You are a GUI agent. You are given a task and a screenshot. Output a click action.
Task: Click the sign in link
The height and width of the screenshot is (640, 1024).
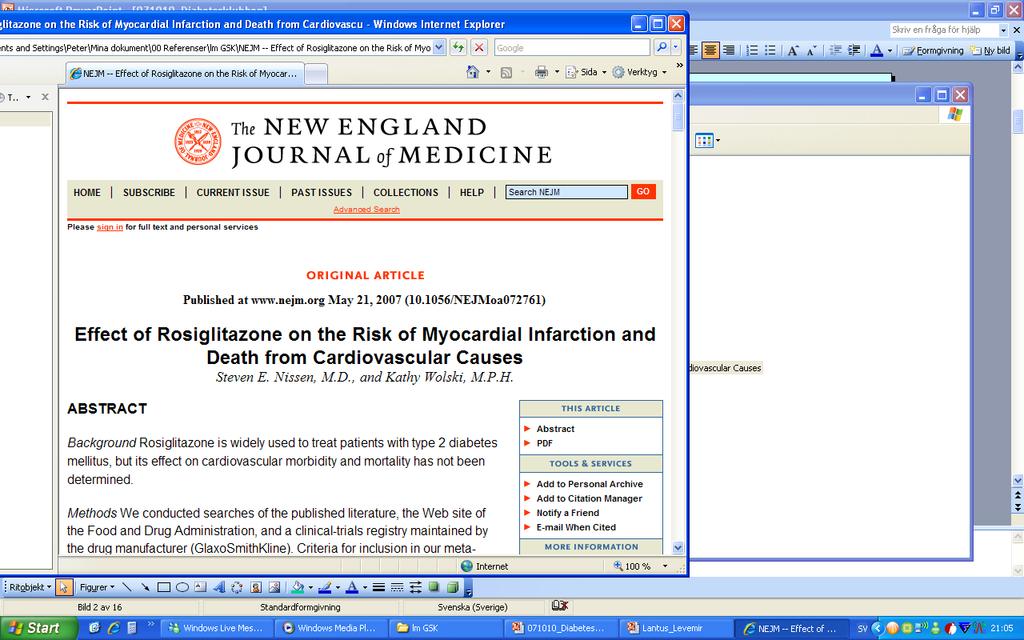tap(110, 227)
